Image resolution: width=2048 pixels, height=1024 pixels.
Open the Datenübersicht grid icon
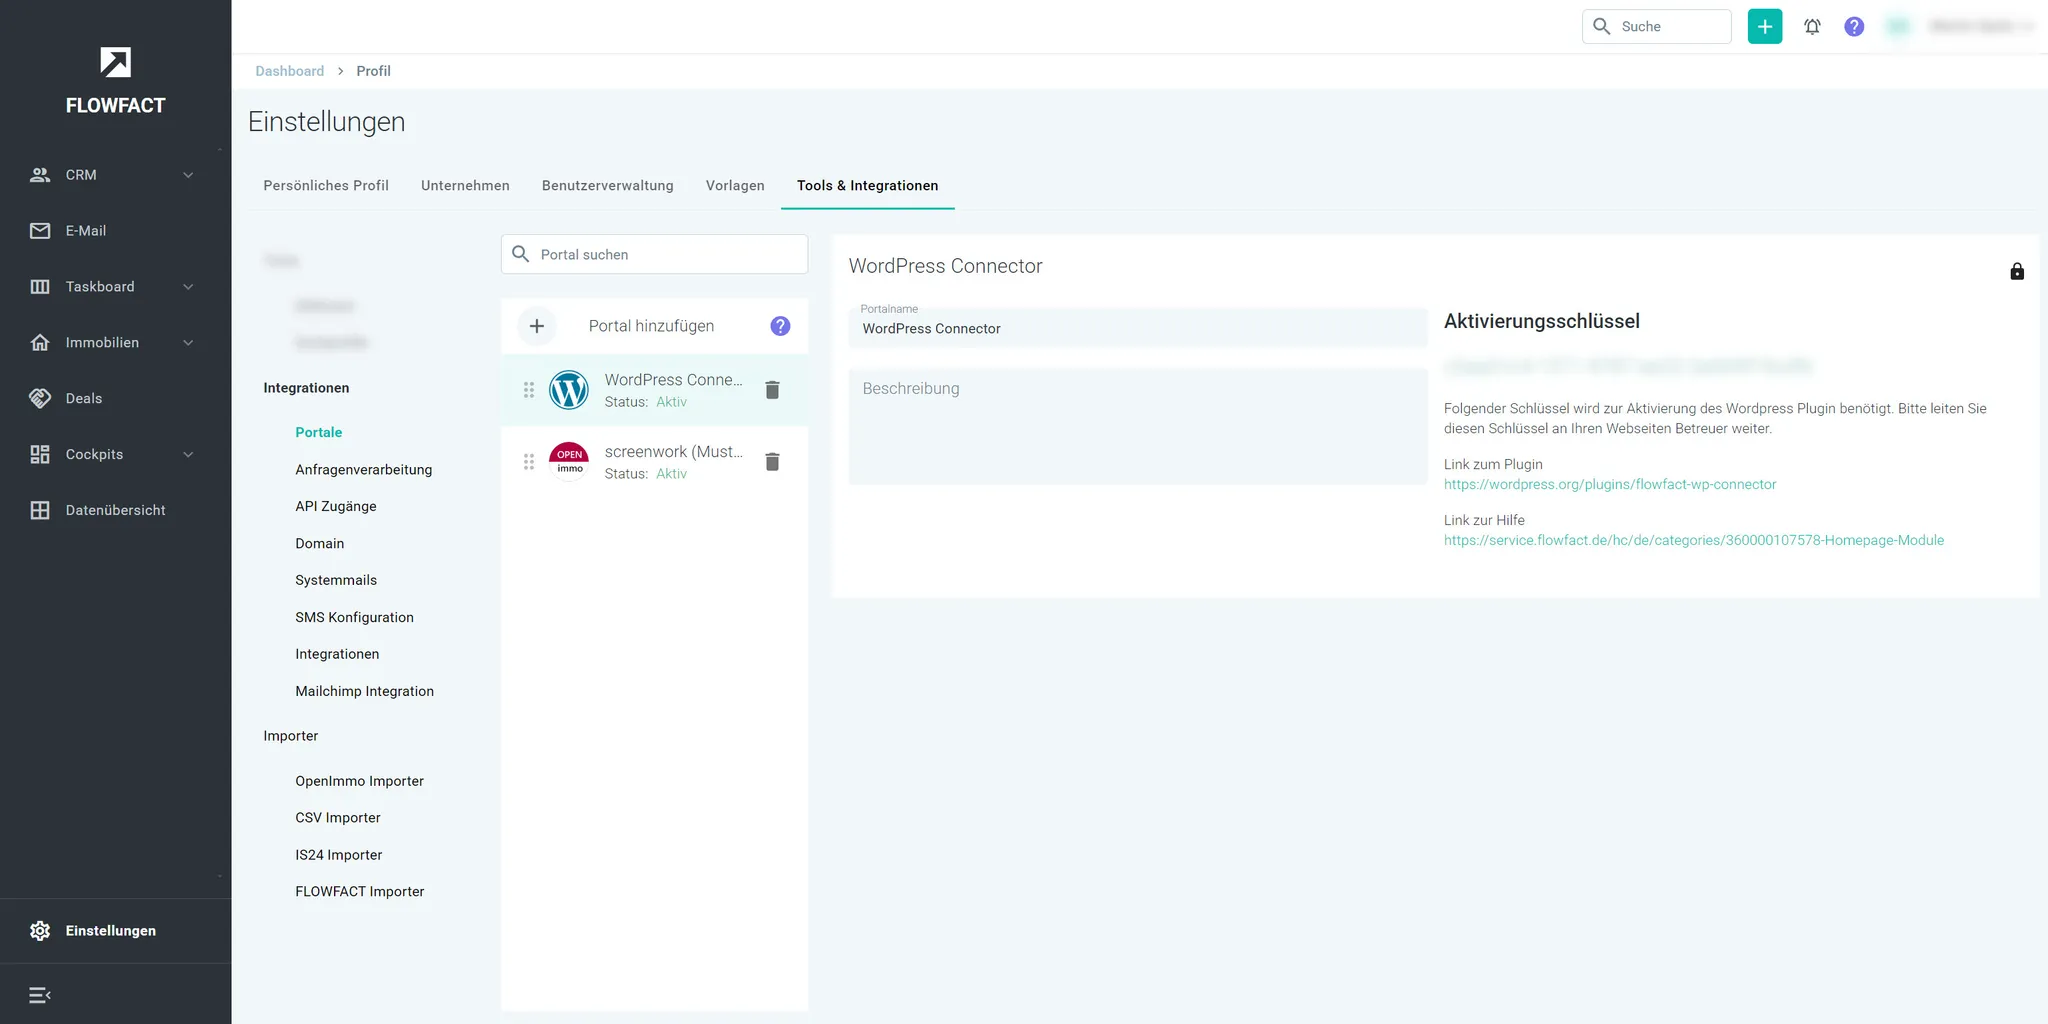[40, 510]
